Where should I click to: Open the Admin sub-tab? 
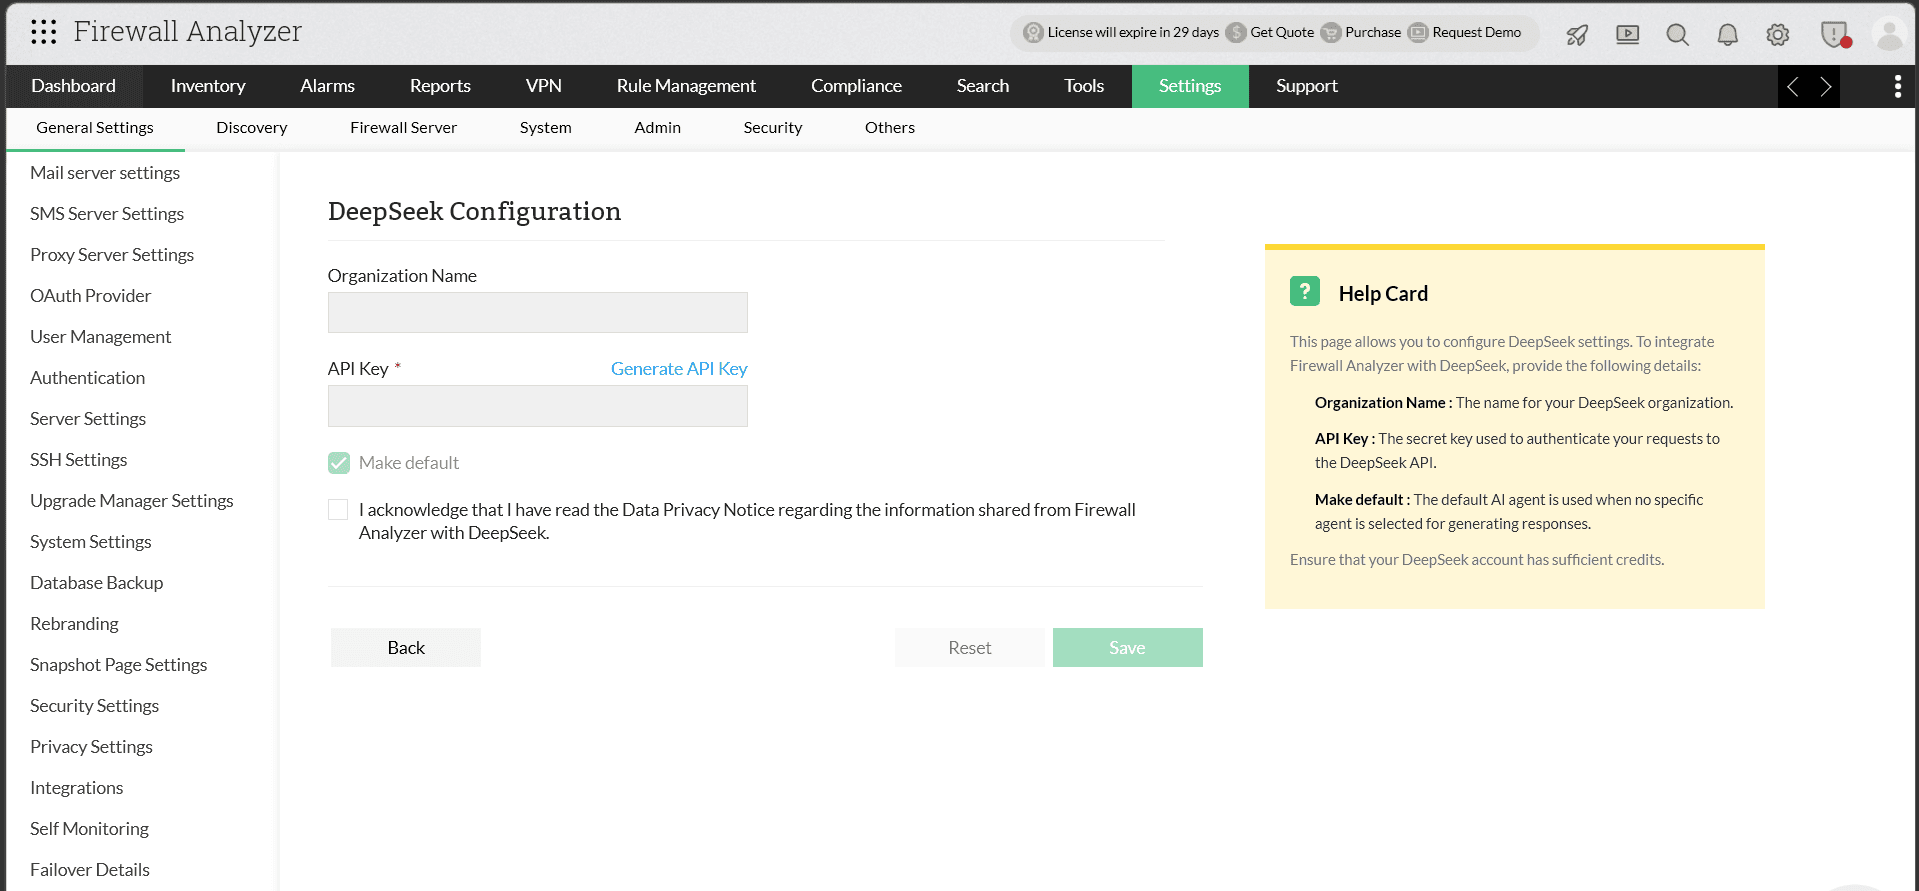(x=658, y=128)
